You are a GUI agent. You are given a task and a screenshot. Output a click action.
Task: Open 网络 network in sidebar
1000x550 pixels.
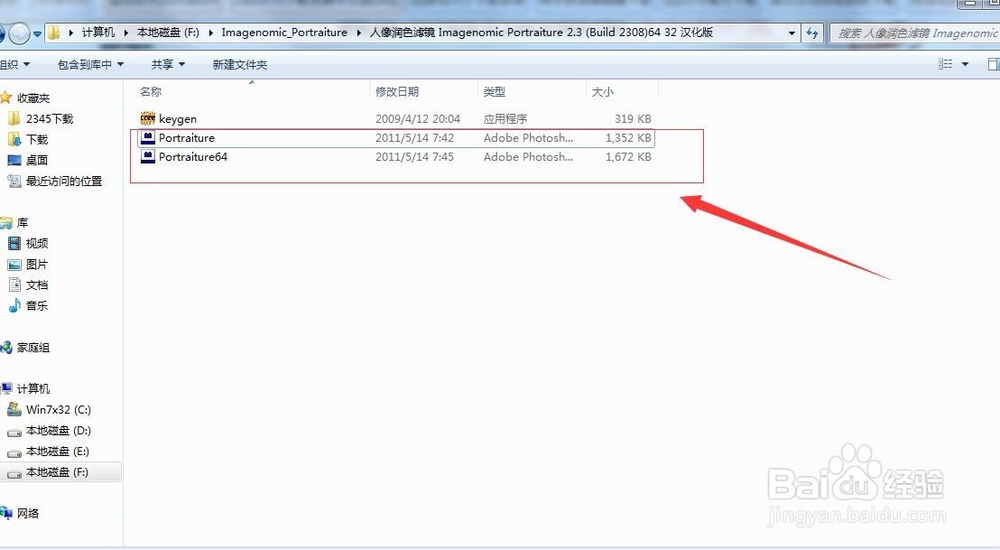click(x=27, y=513)
